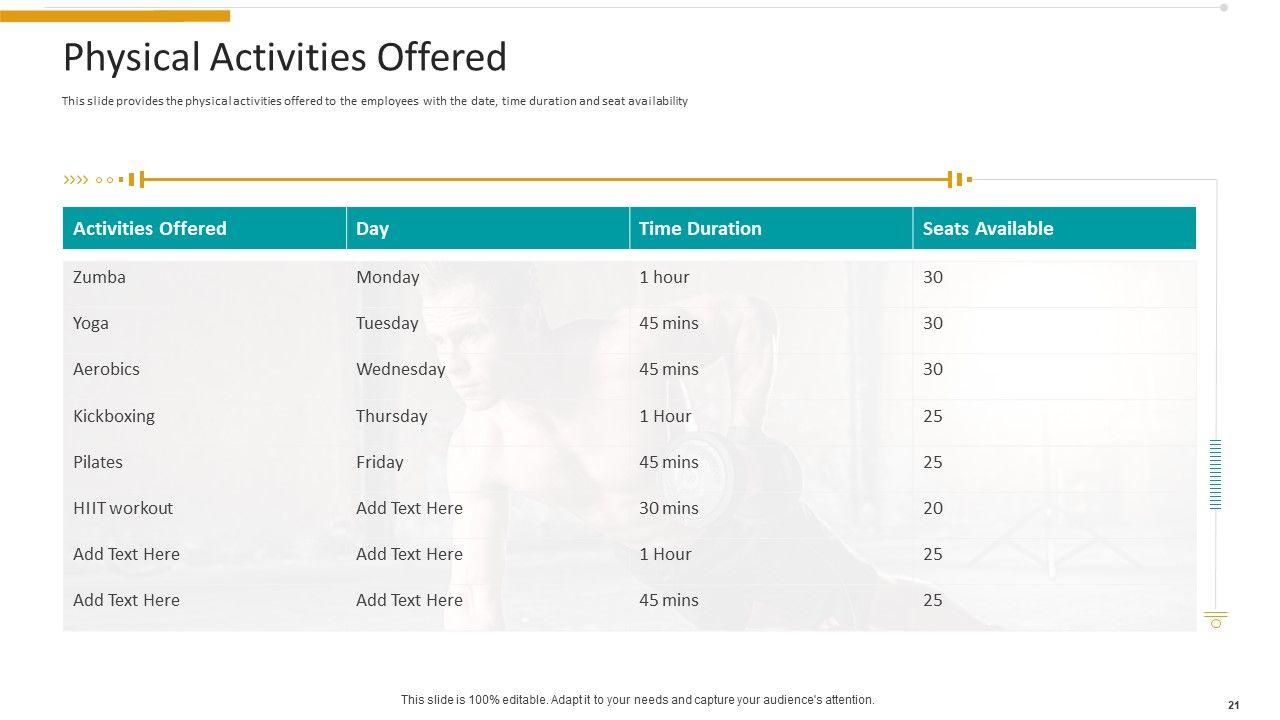This screenshot has width=1280, height=720.
Task: Select the Seats Available column header
Action: pyautogui.click(x=988, y=229)
